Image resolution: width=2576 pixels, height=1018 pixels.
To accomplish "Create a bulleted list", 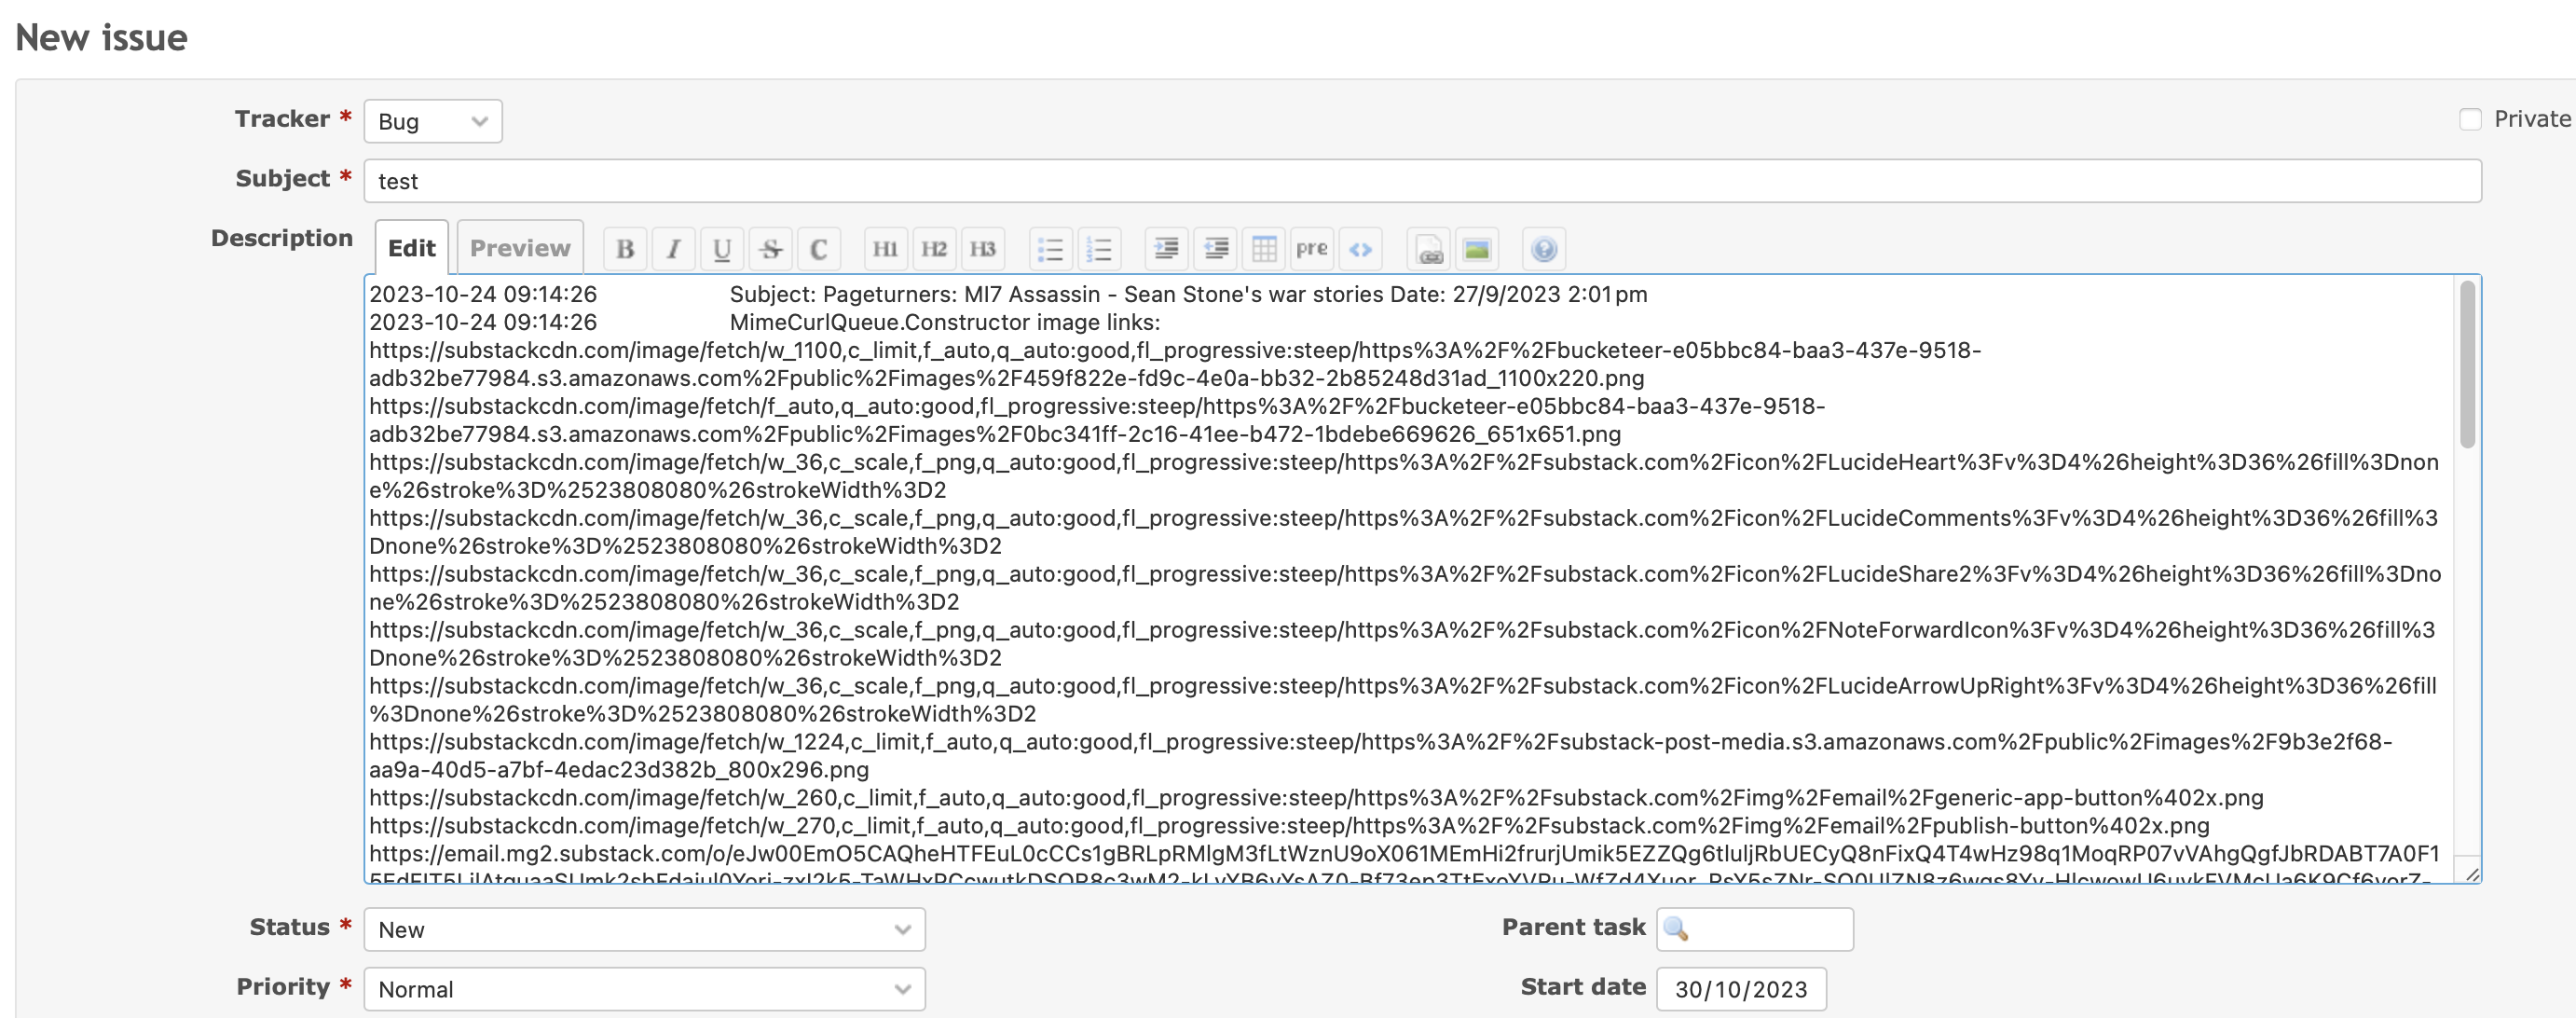I will click(1051, 248).
